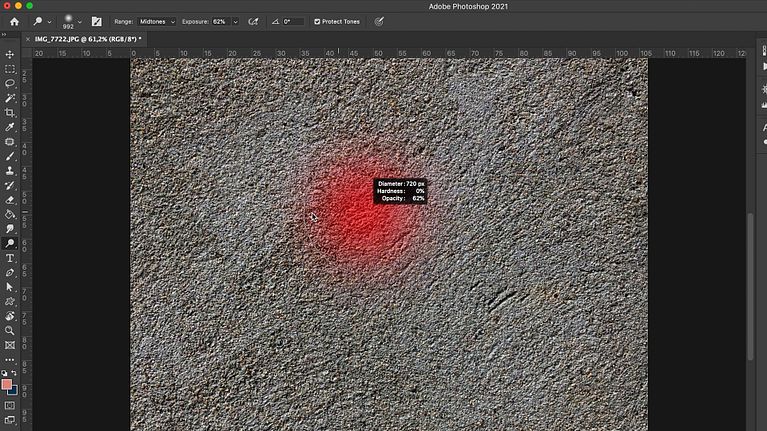Viewport: 767px width, 431px height.
Task: Select the Crop tool
Action: pos(10,113)
